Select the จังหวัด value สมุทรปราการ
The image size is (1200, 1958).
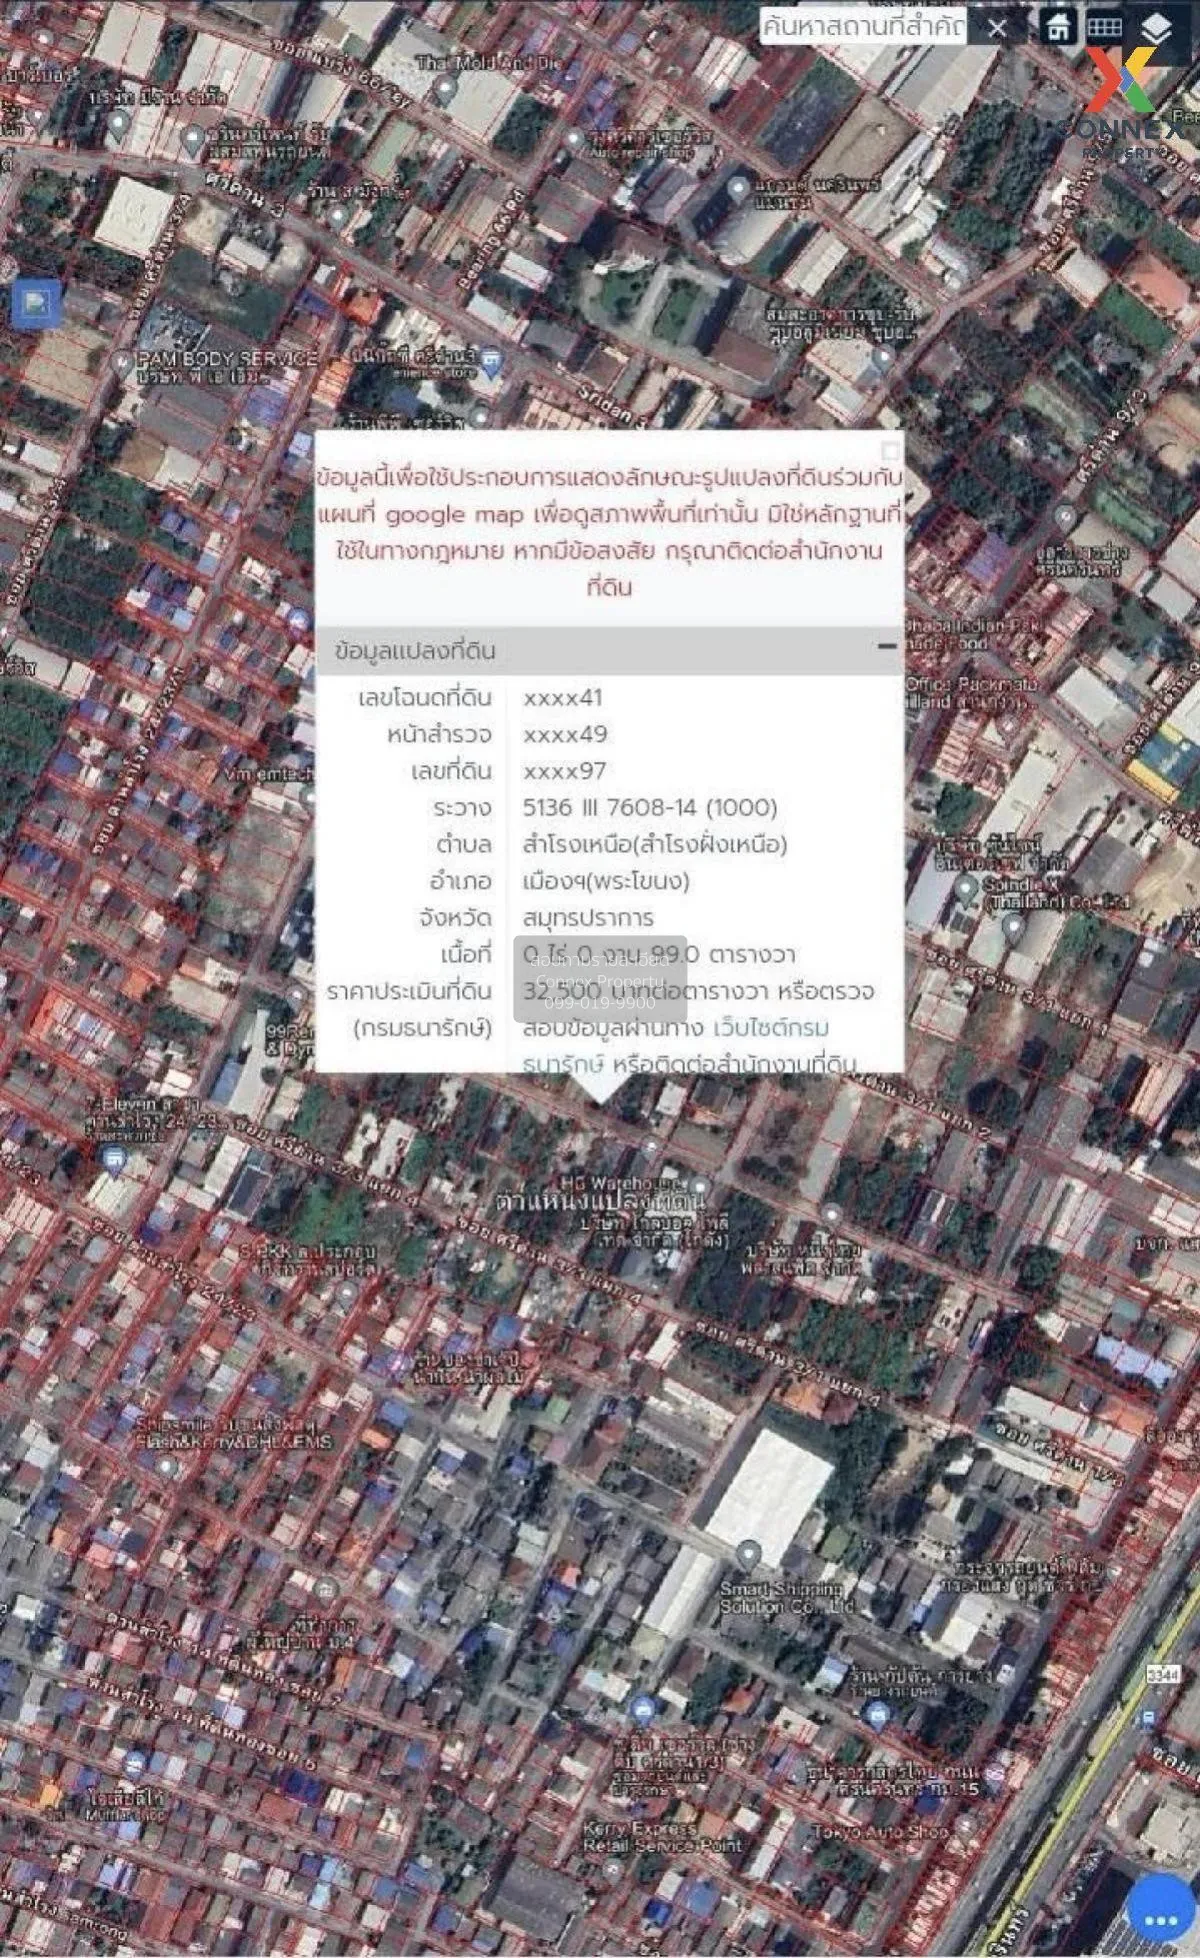pos(588,917)
